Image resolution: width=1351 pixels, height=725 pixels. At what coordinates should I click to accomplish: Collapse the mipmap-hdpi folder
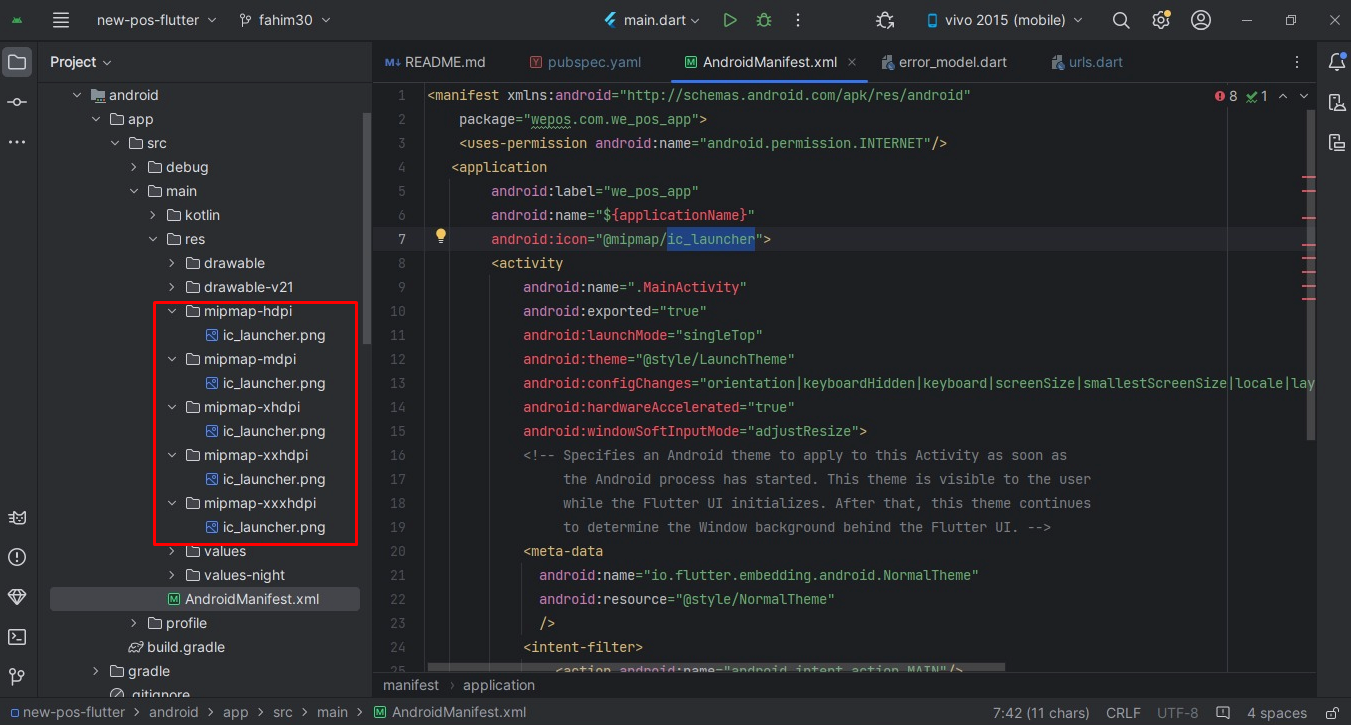coord(173,311)
